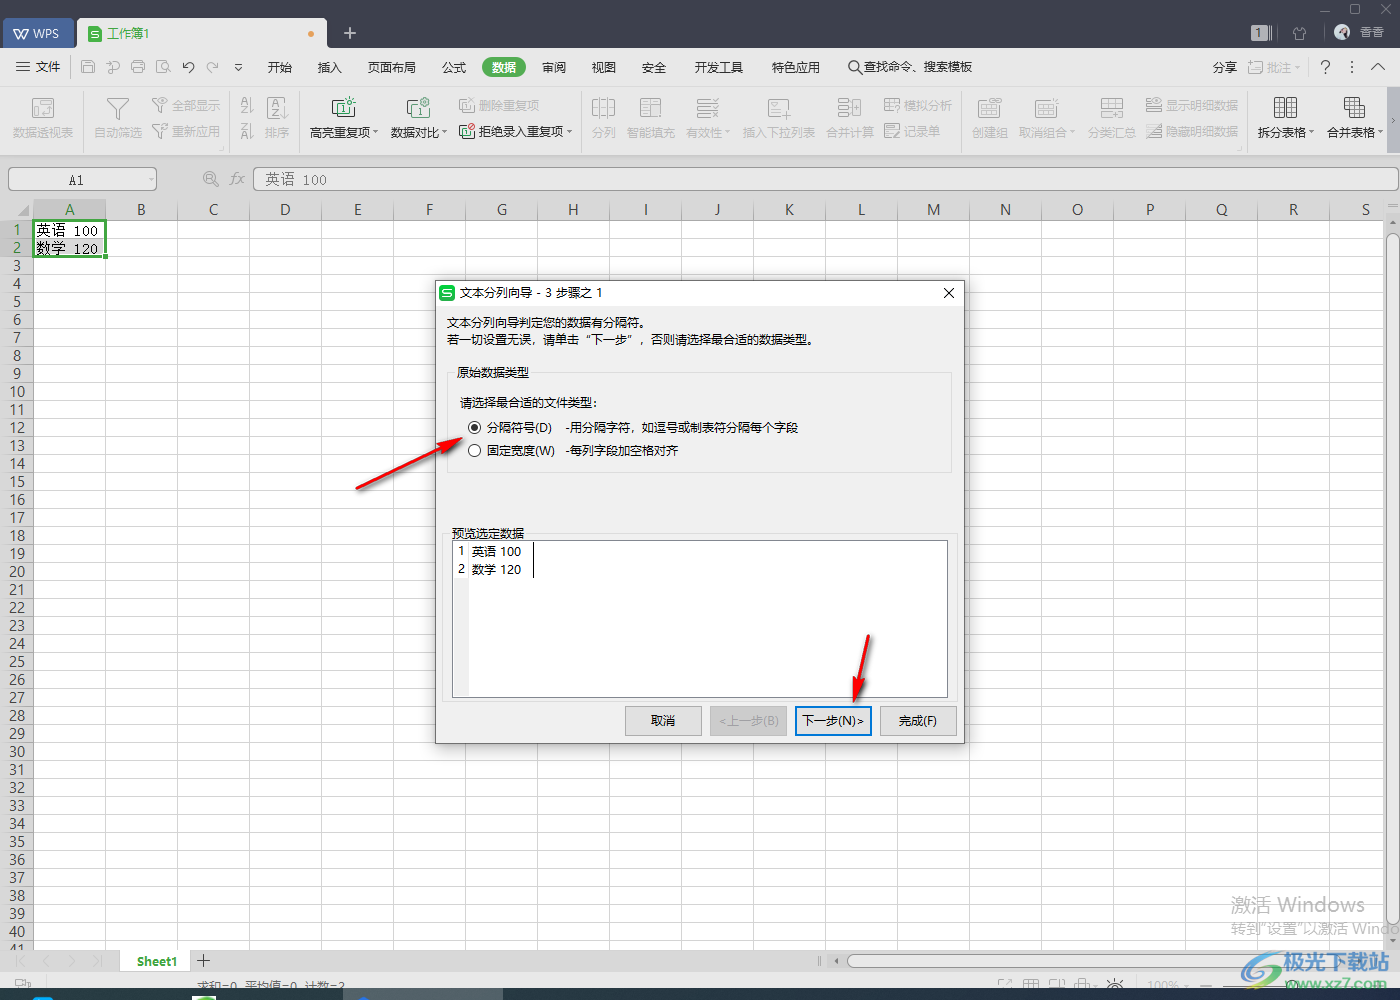Click insert dropdown list (插入下拉列表) icon
The image size is (1400, 1000).
[779, 108]
